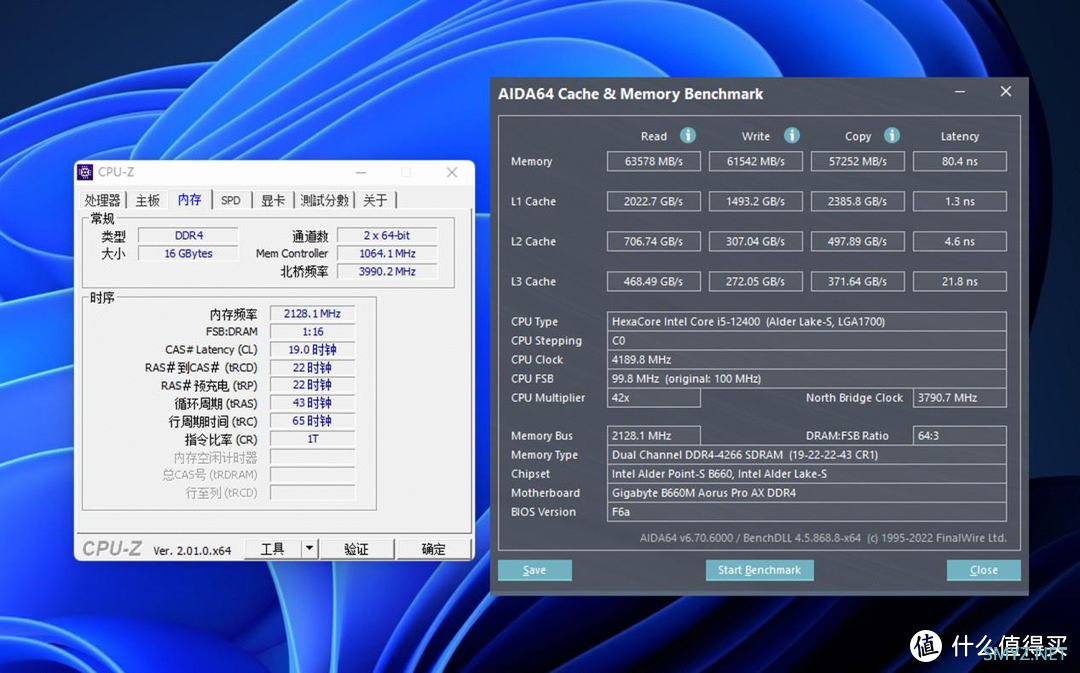Minimize the CPU-Z window
Viewport: 1080px width, 673px height.
(x=361, y=172)
